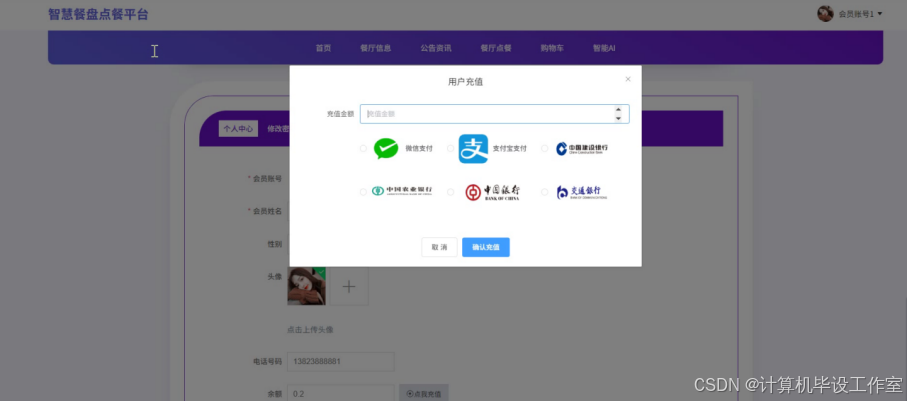This screenshot has height=401, width=907.
Task: Open the 首页 nav item
Action: (323, 48)
